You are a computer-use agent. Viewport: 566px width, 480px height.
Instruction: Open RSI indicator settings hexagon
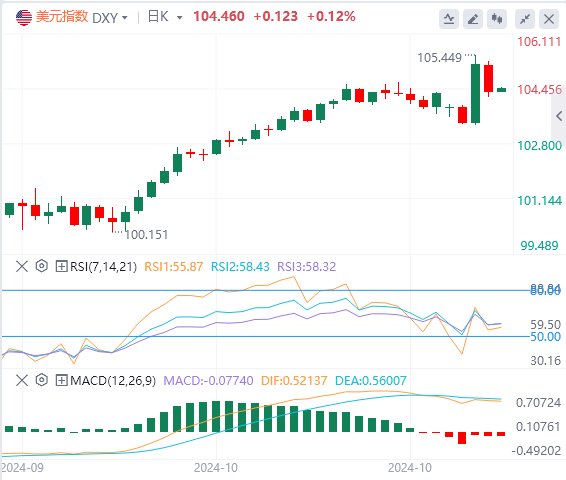tap(42, 266)
